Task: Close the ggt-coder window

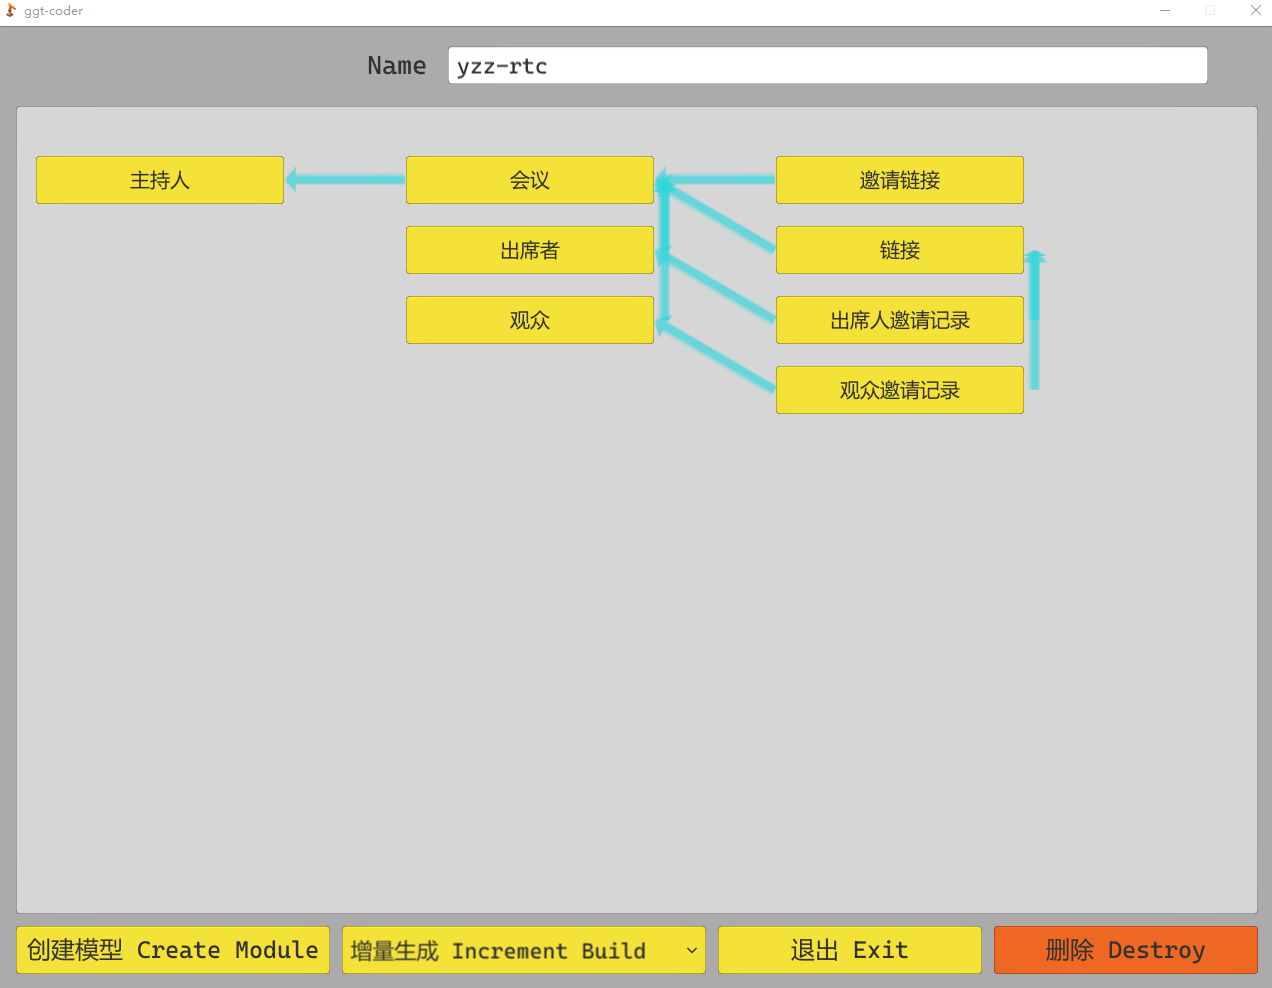Action: click(x=1255, y=11)
